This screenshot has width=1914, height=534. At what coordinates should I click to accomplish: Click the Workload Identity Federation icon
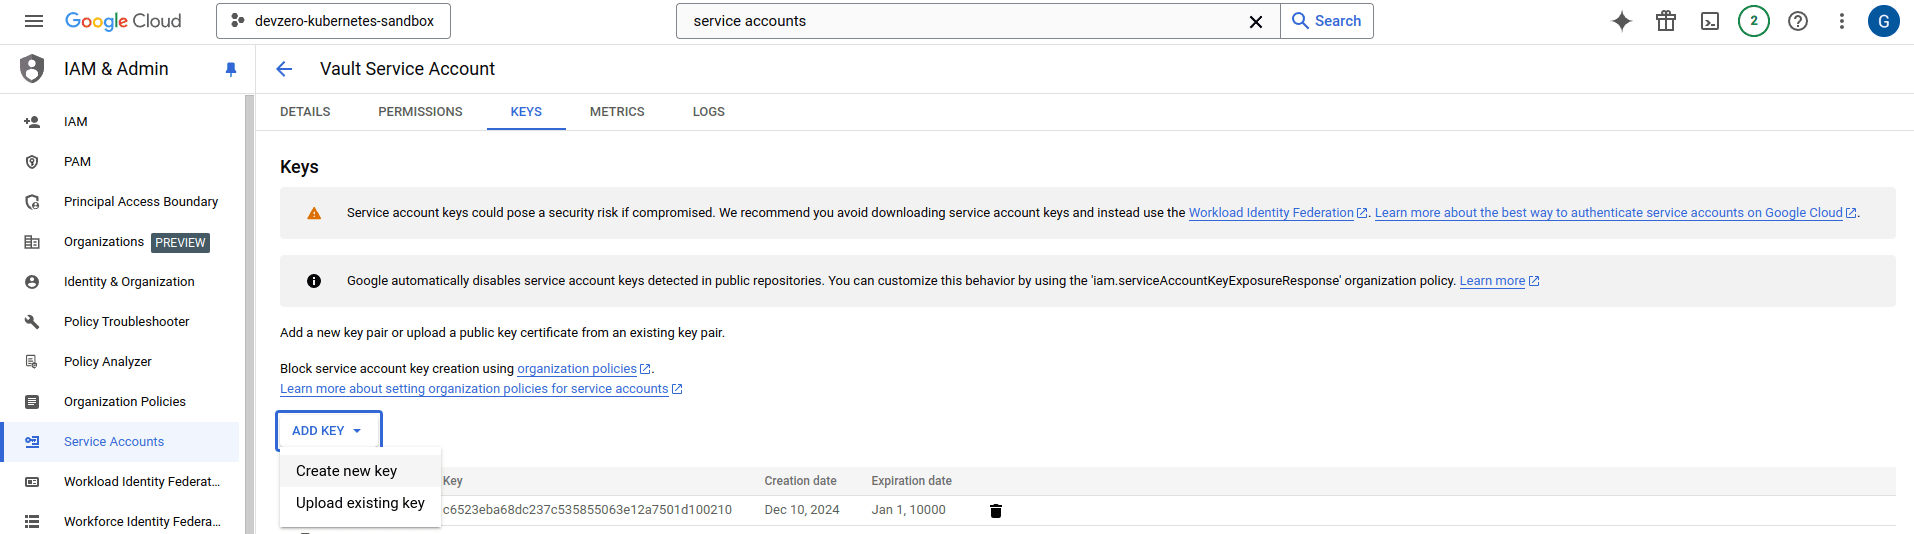[32, 482]
